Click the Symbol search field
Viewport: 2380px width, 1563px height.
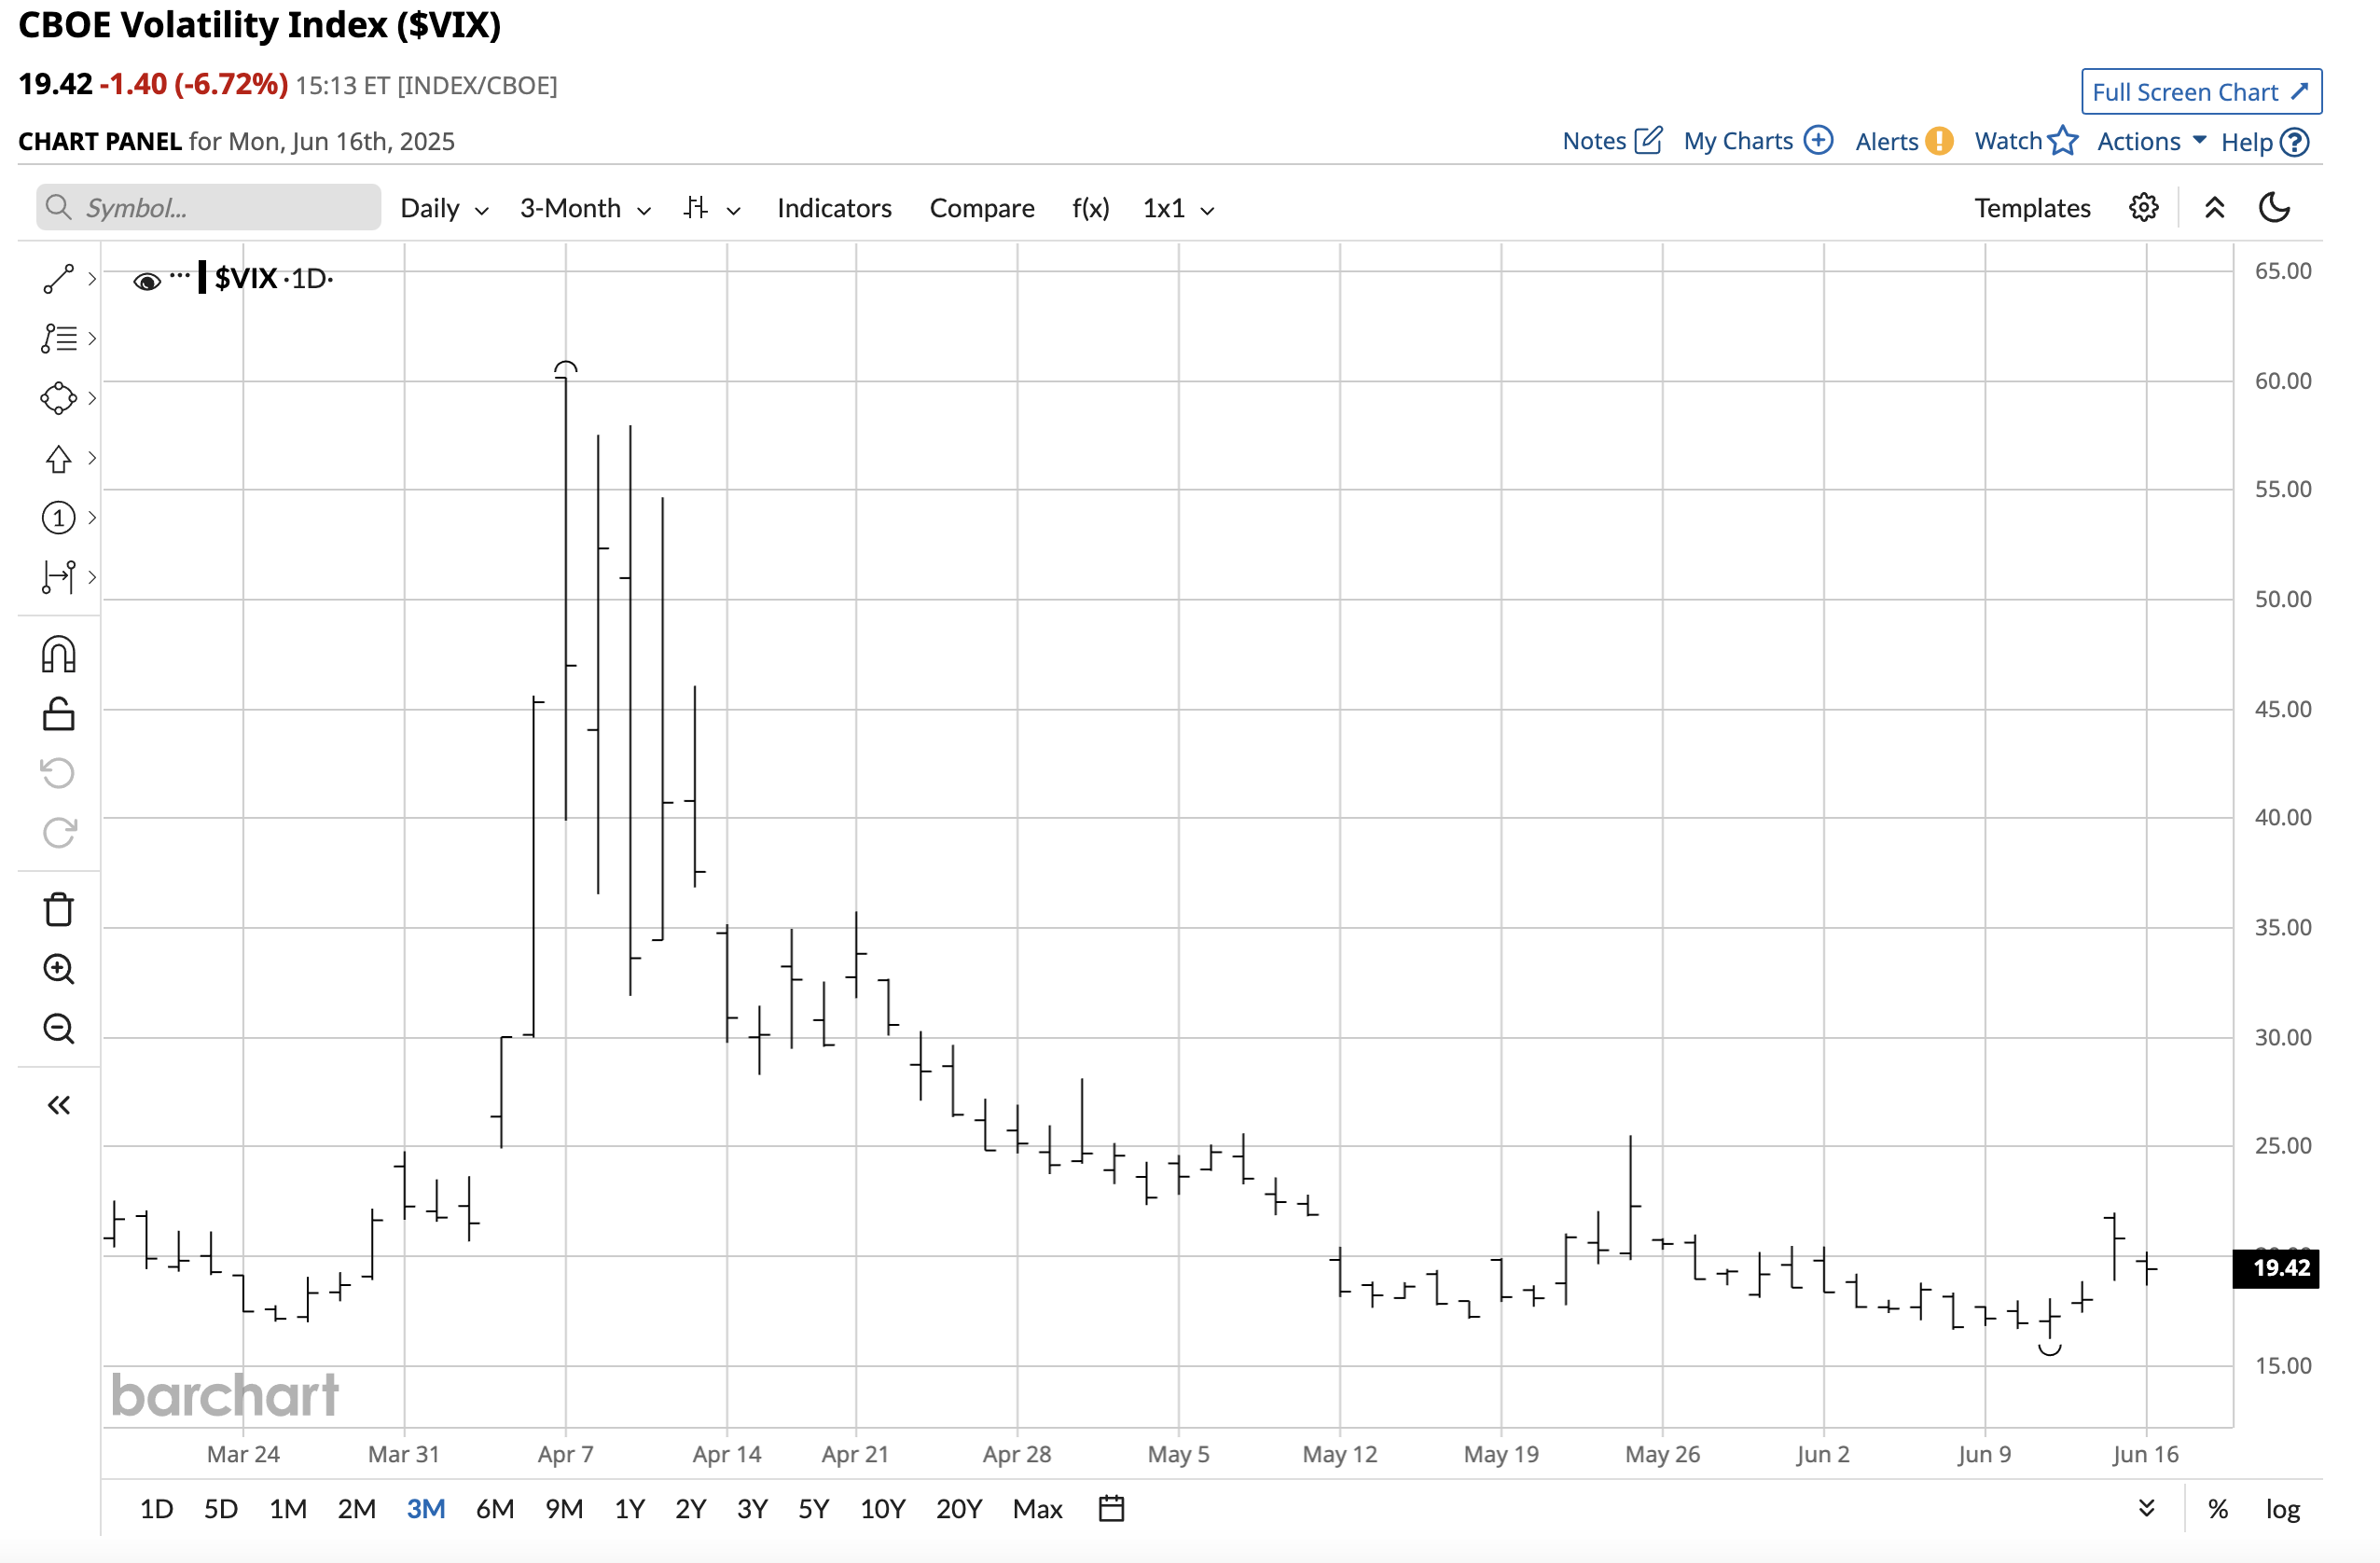208,208
